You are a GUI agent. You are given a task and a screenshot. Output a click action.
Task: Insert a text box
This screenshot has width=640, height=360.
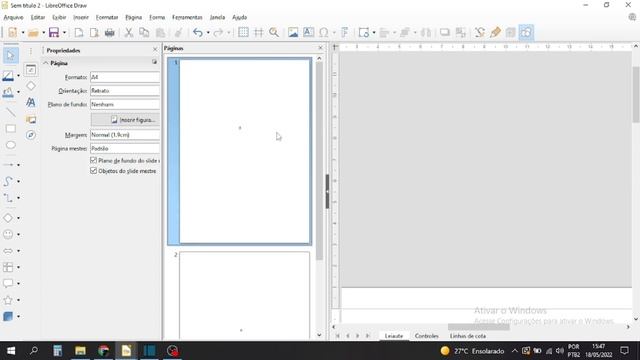[309, 32]
